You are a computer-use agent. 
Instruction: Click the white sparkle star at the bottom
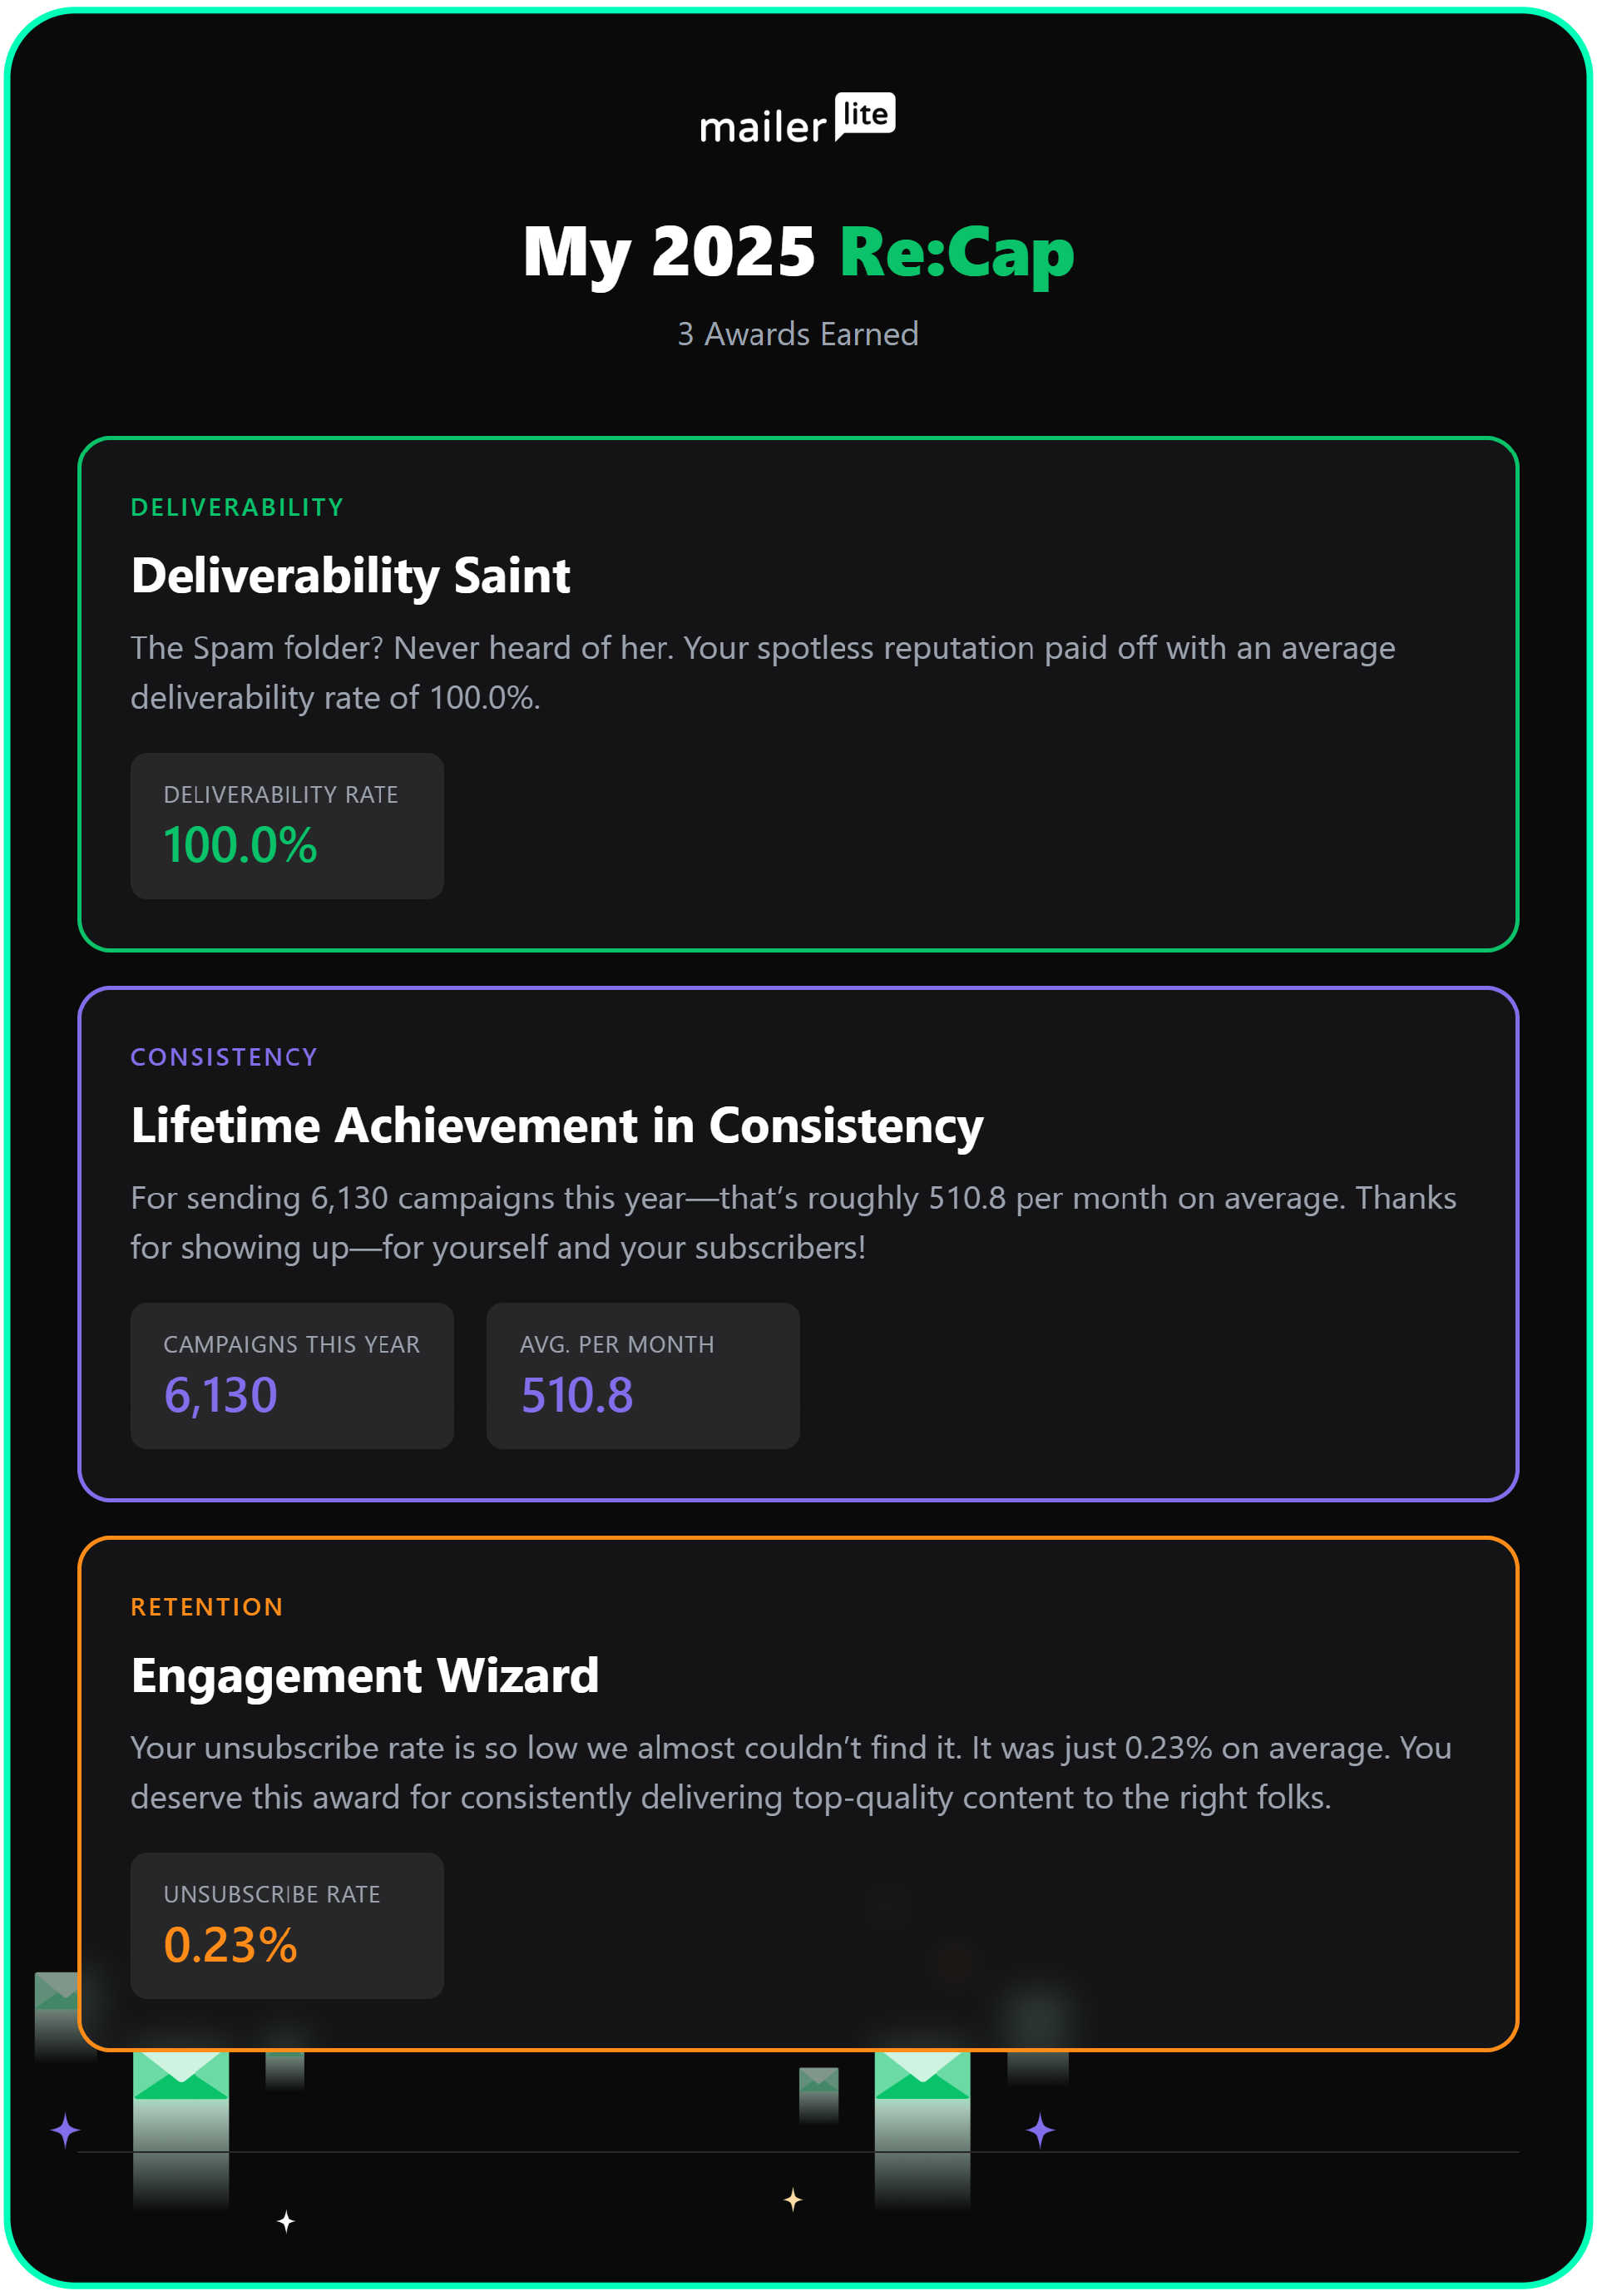[286, 2221]
